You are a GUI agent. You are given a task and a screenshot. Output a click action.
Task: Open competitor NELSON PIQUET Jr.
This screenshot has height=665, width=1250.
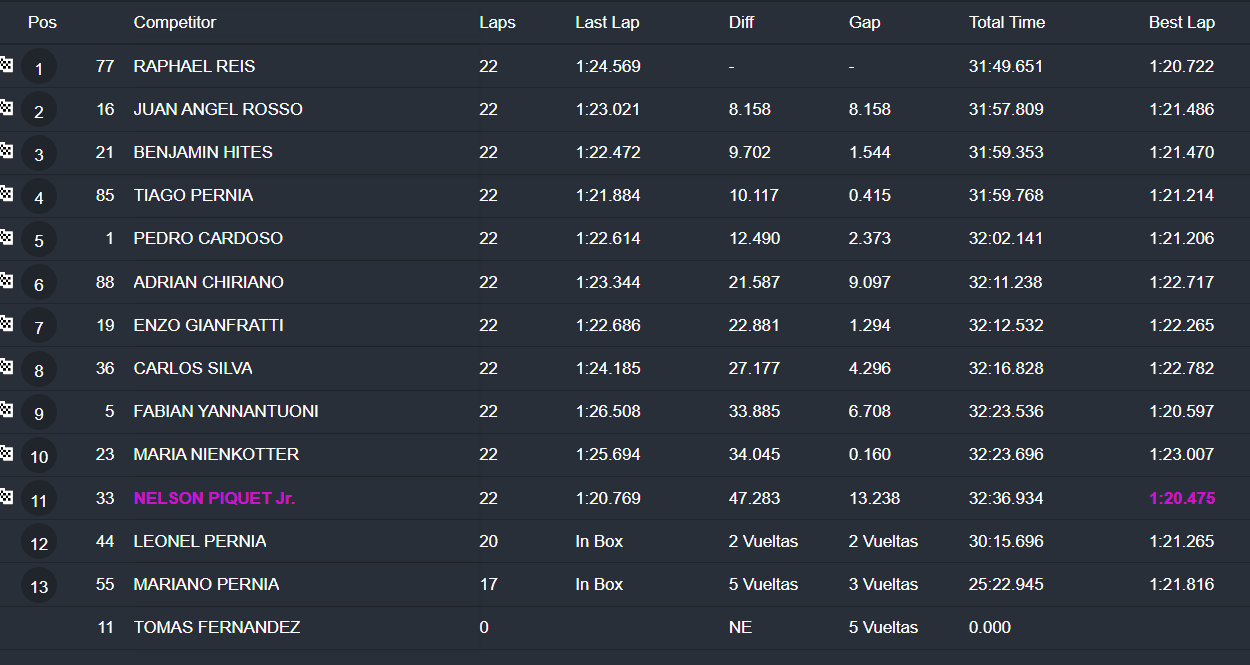tap(214, 498)
